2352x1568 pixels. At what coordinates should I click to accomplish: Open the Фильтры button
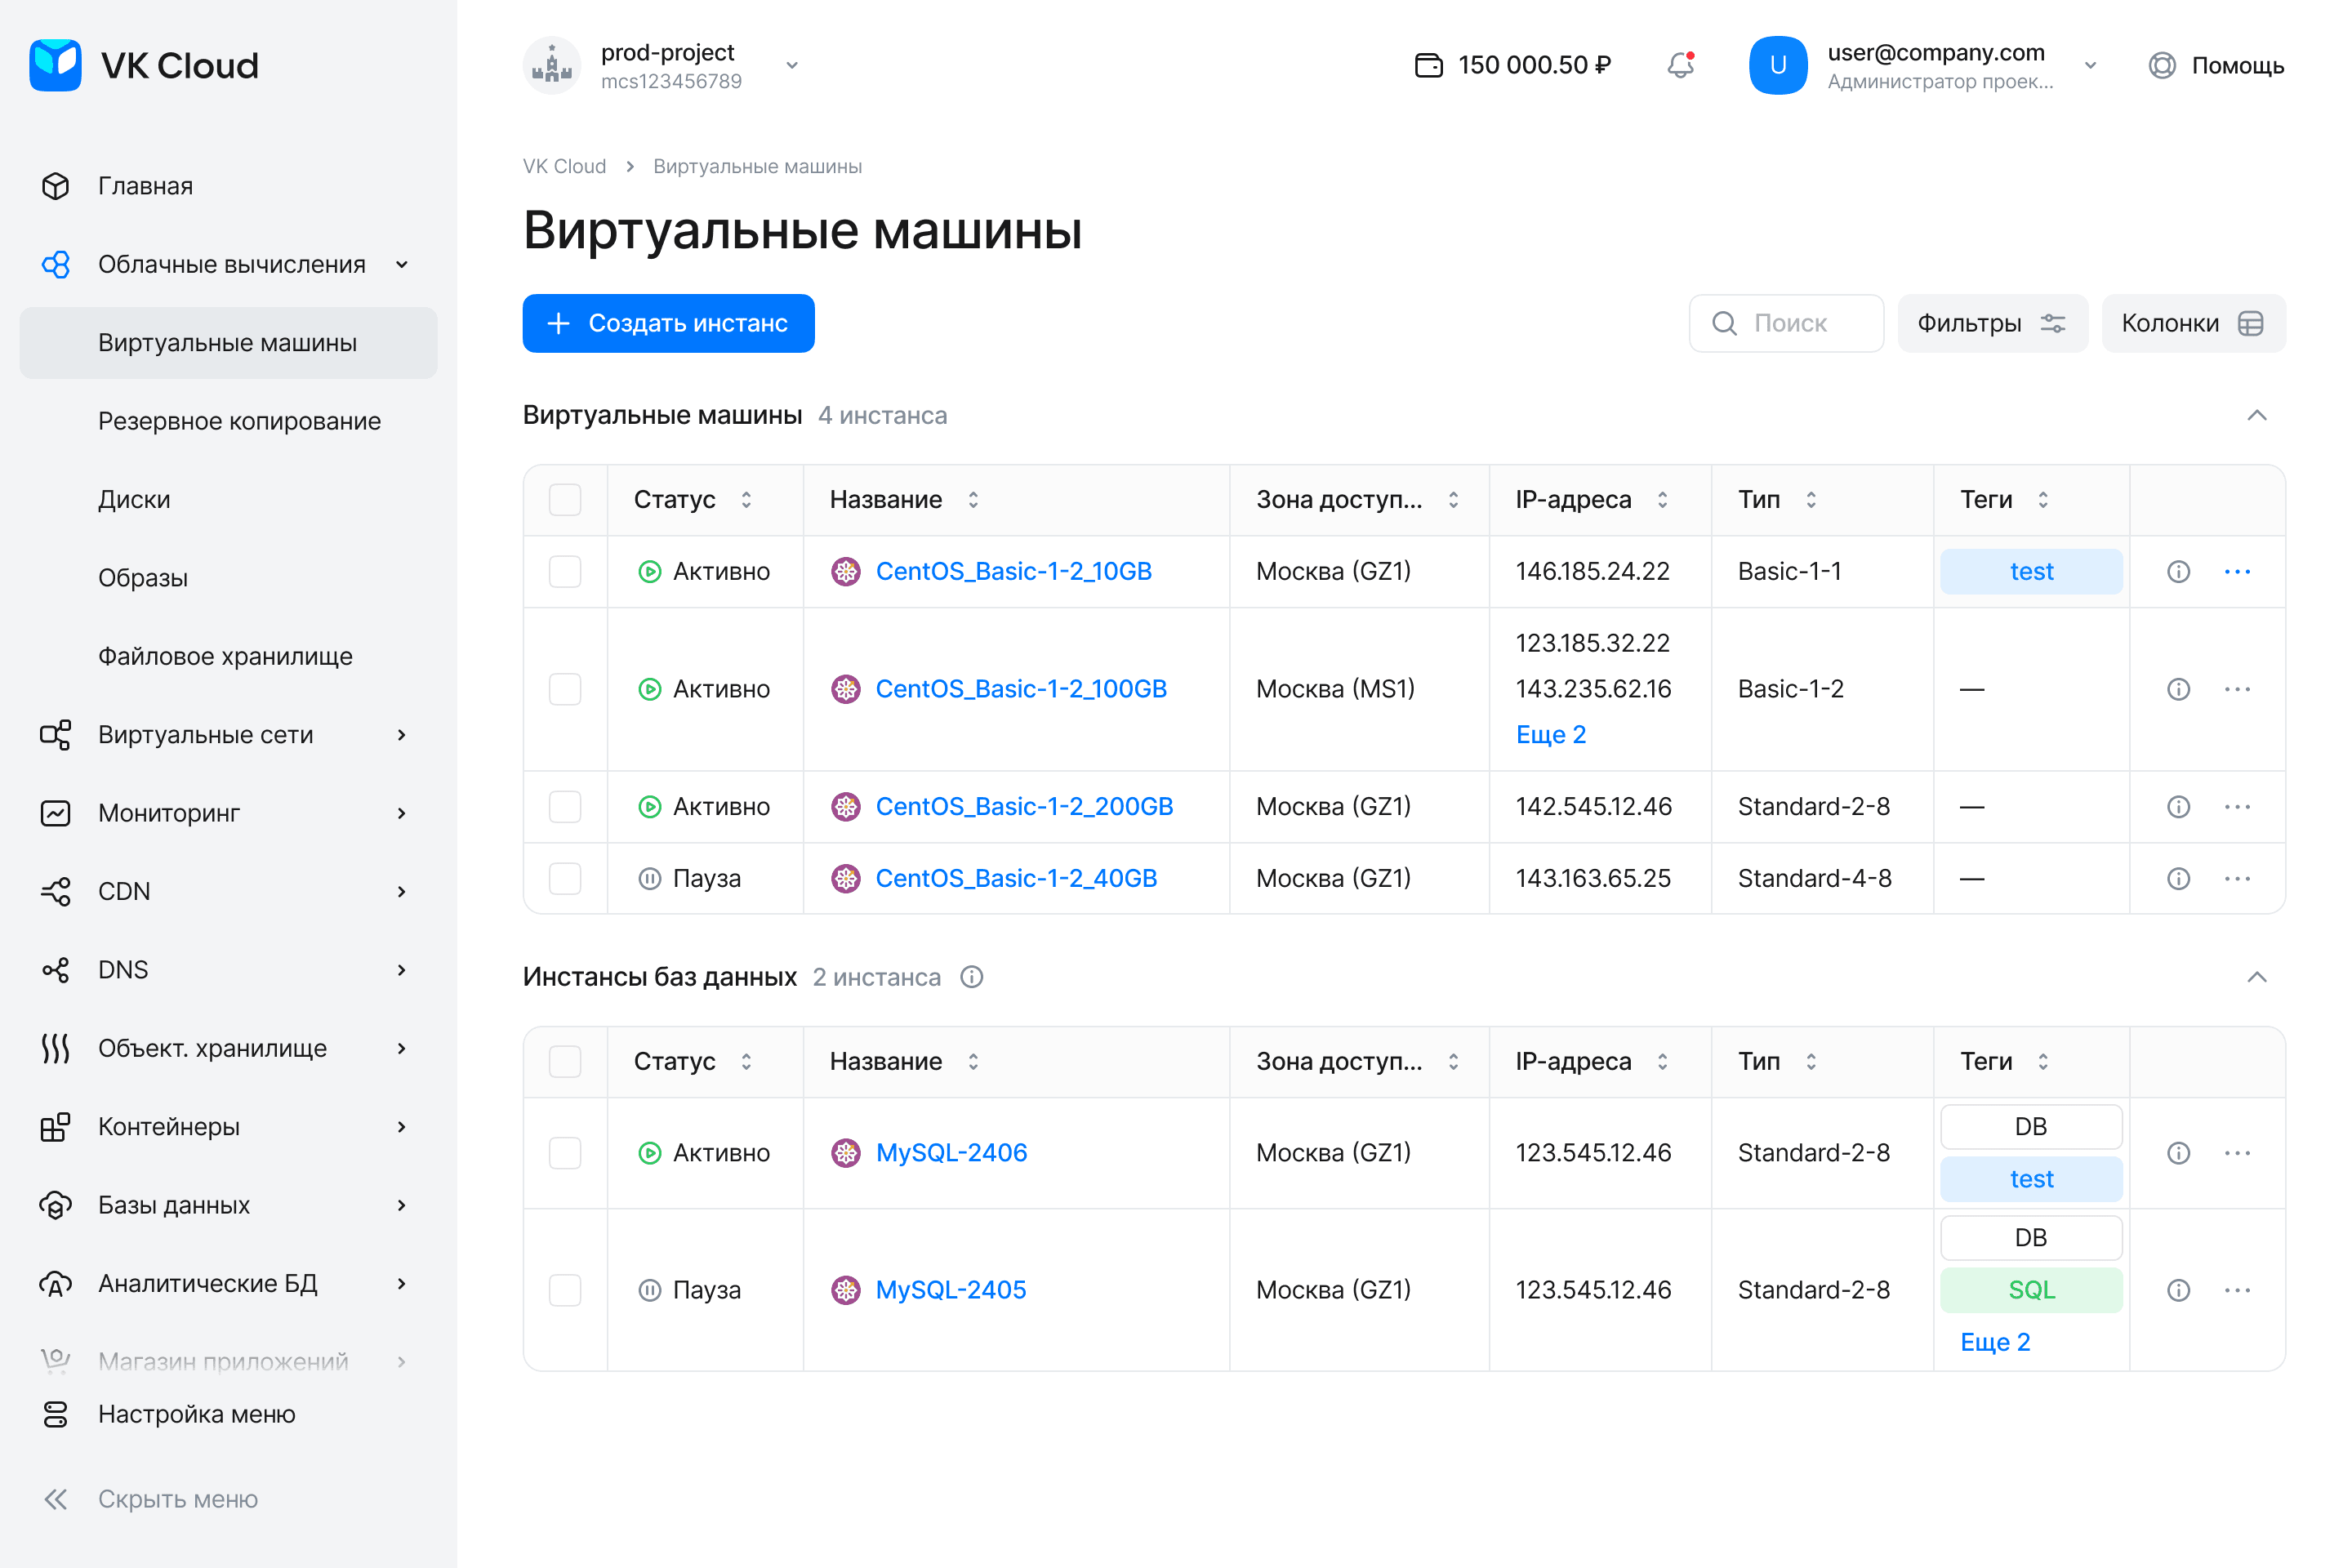pos(1992,323)
